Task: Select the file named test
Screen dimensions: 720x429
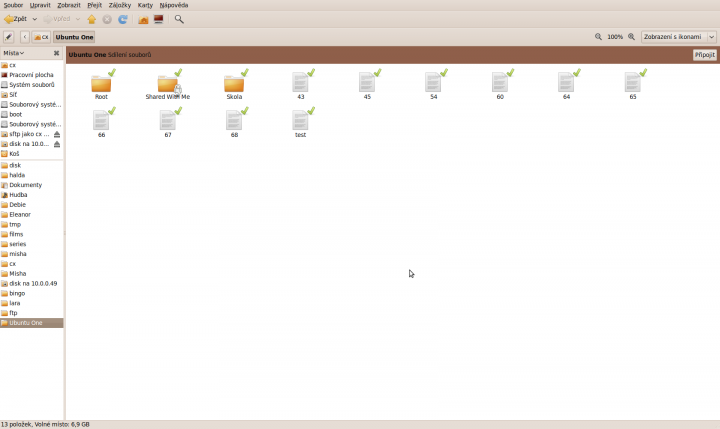Action: 301,123
